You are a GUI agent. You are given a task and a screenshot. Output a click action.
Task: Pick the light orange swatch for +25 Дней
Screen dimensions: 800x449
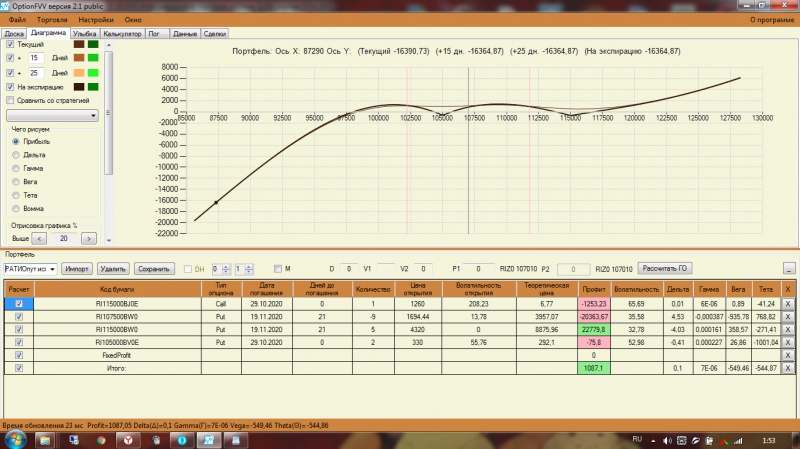pyautogui.click(x=79, y=73)
